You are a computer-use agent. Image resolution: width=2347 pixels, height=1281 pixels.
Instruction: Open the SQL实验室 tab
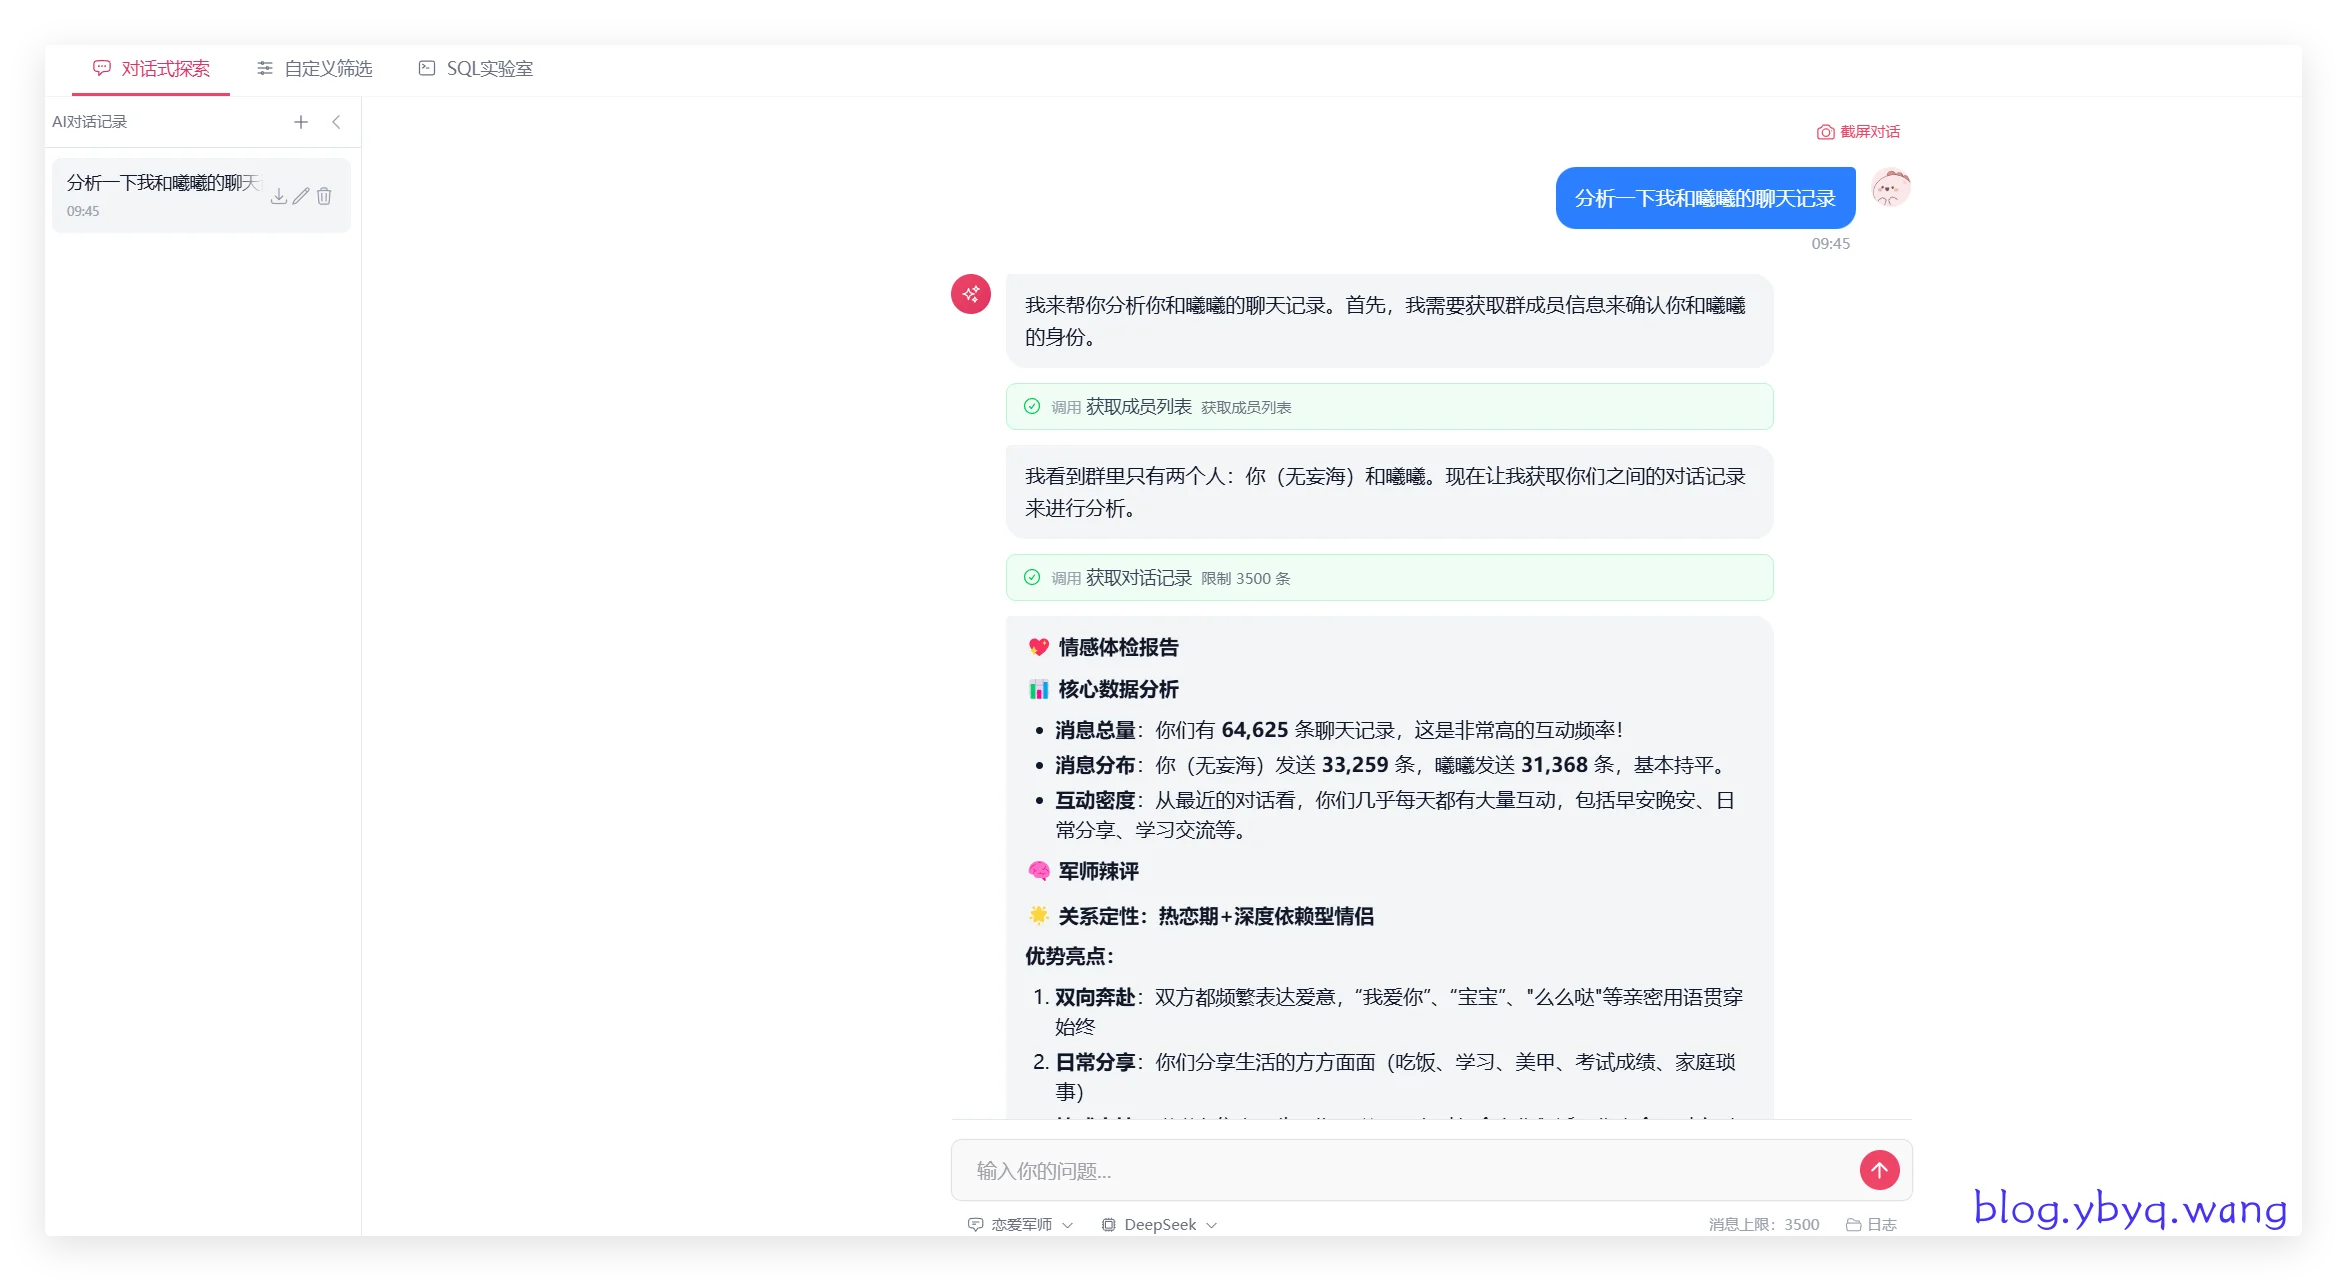click(475, 68)
